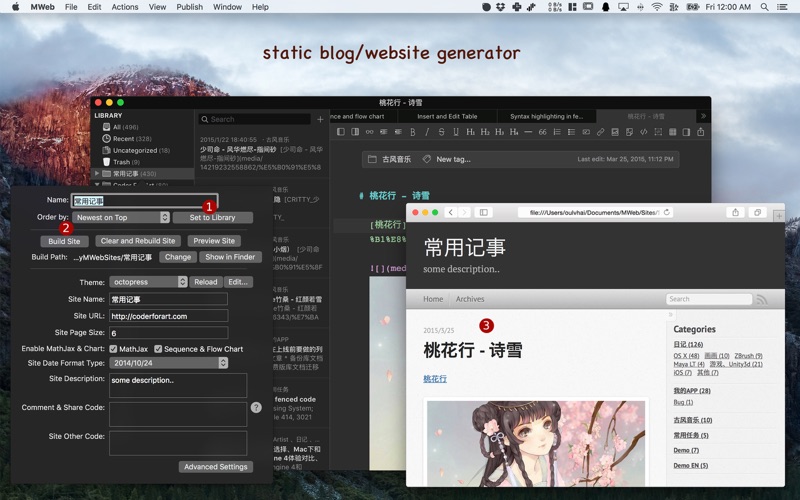The width and height of the screenshot is (800, 500).
Task: Click the Bold formatting icon in editor toolbar
Action: tap(412, 132)
